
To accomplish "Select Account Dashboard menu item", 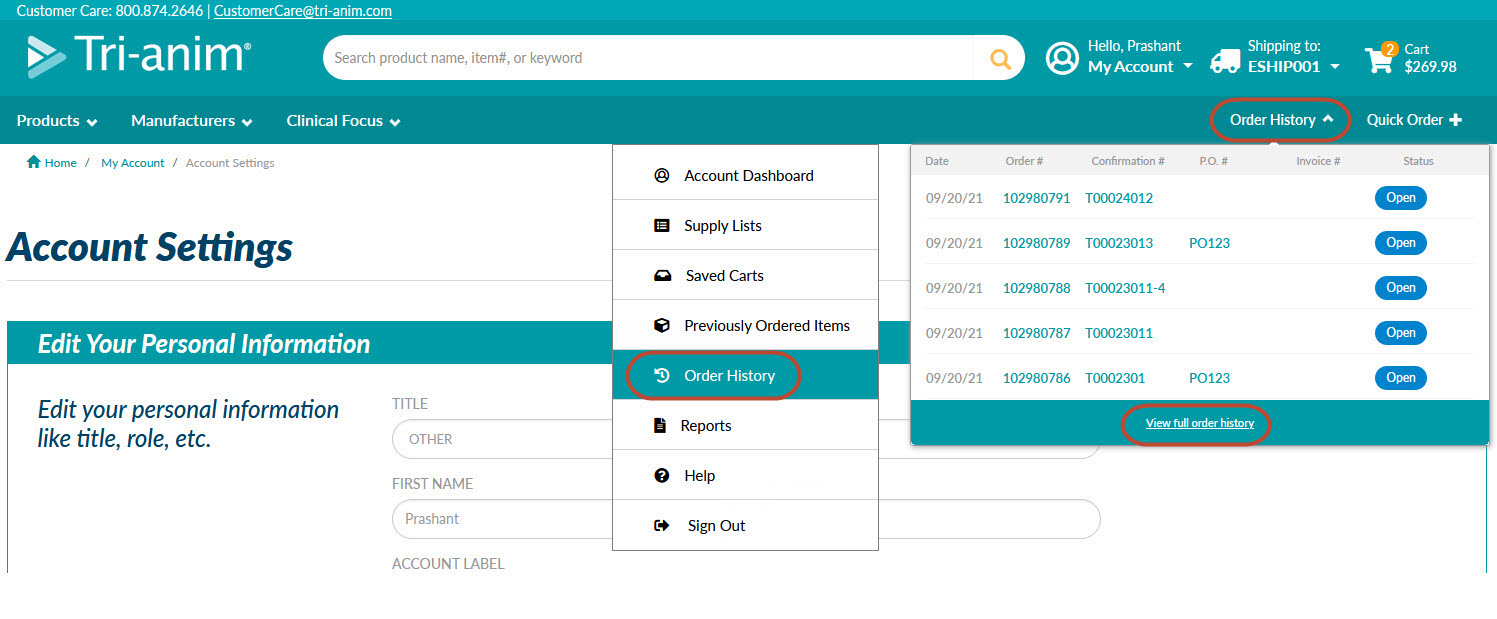I will (745, 175).
